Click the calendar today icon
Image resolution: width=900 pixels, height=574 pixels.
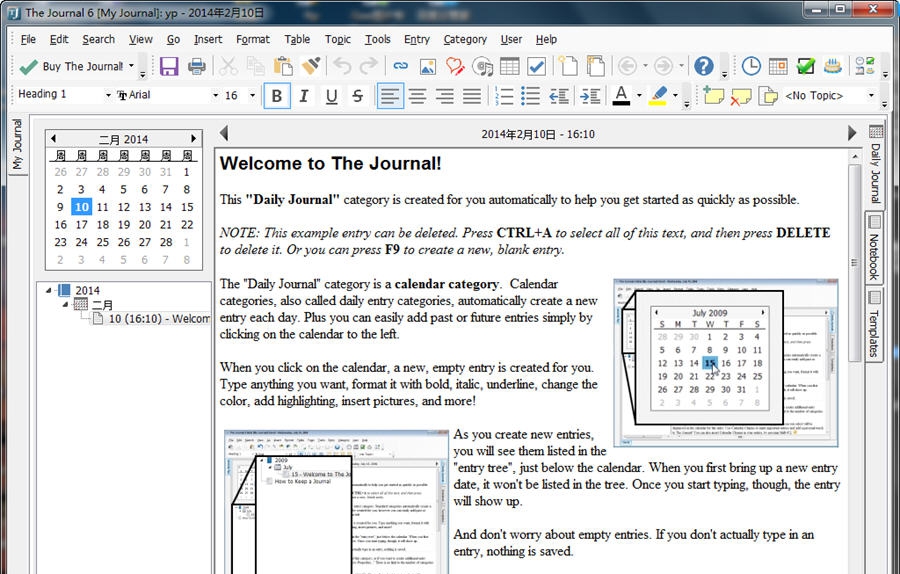[778, 67]
